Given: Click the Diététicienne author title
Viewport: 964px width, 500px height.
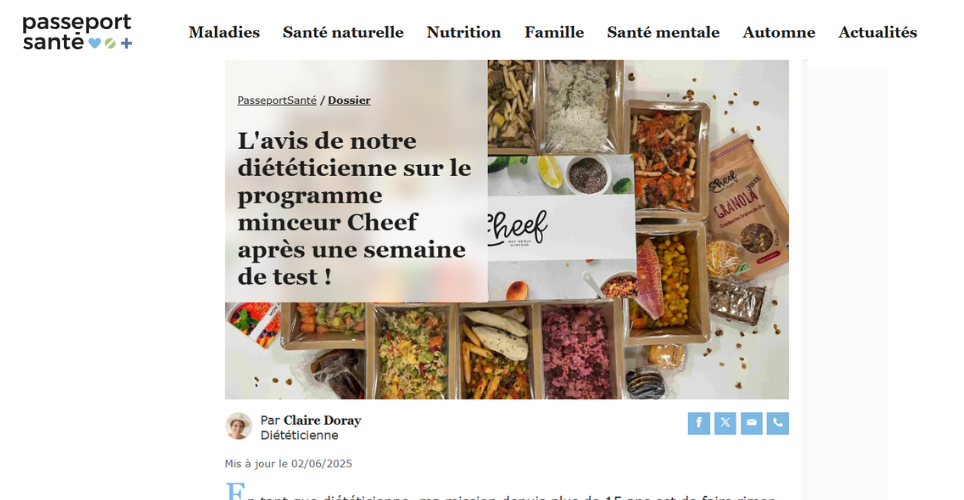Looking at the screenshot, I should click(299, 435).
